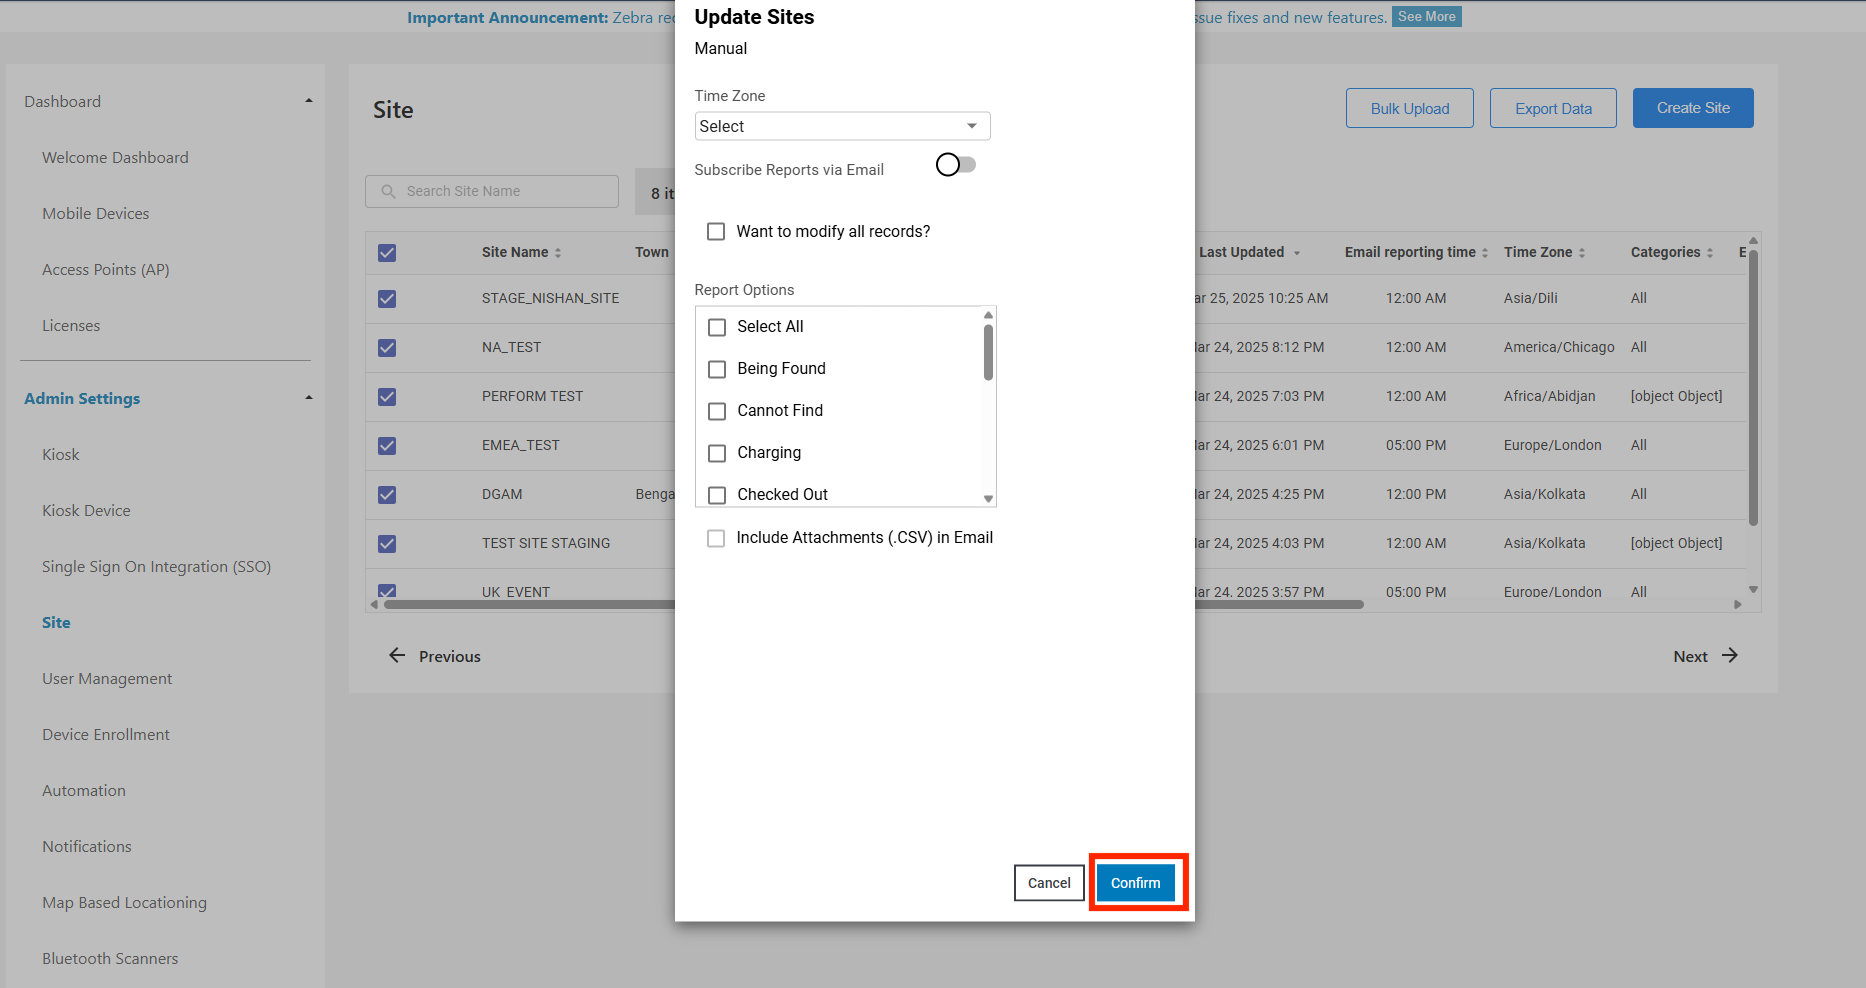This screenshot has height=988, width=1866.
Task: Collapse the Admin Settings sidebar section
Action: pyautogui.click(x=309, y=398)
